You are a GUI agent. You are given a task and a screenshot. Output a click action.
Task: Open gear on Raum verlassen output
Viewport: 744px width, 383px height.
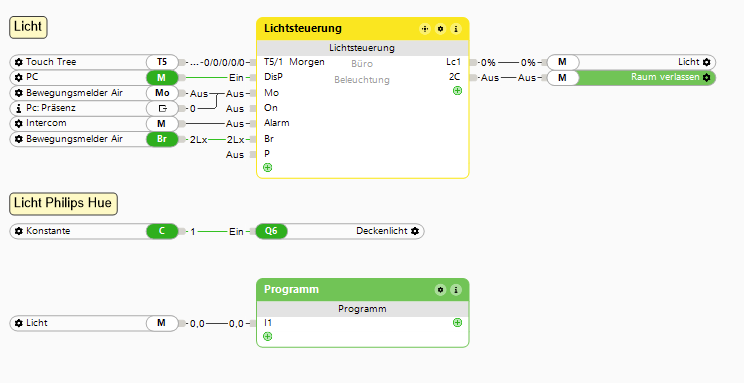[707, 77]
